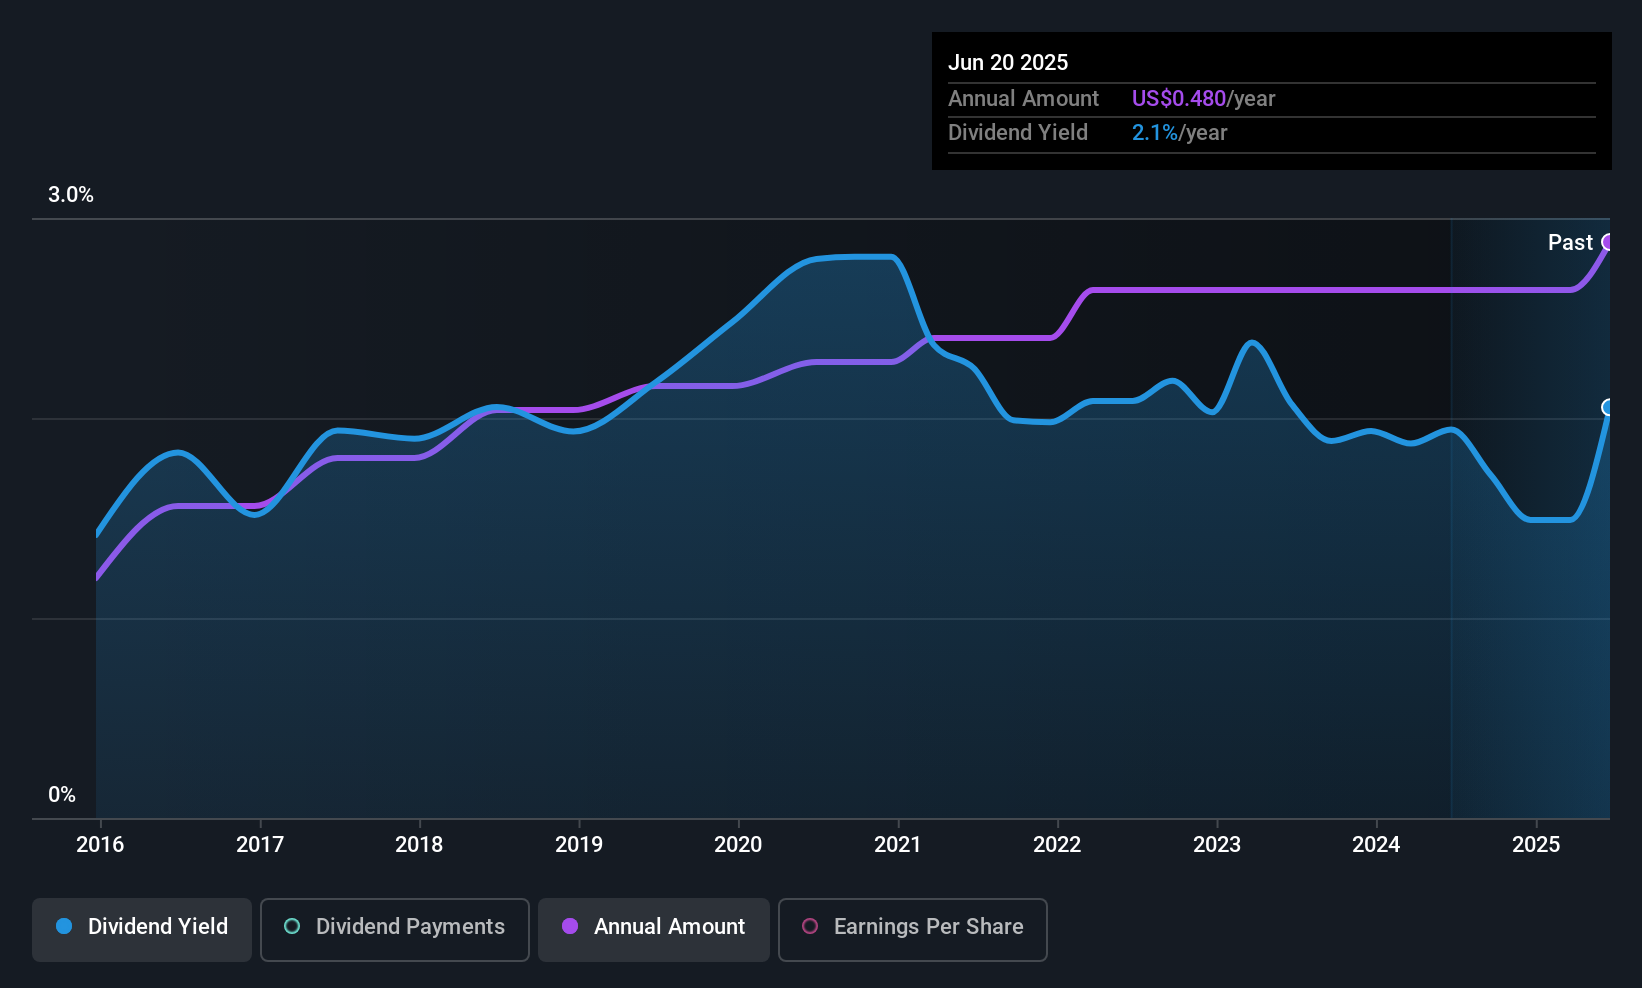Click the 2016 x-axis label
1642x988 pixels.
[x=100, y=845]
